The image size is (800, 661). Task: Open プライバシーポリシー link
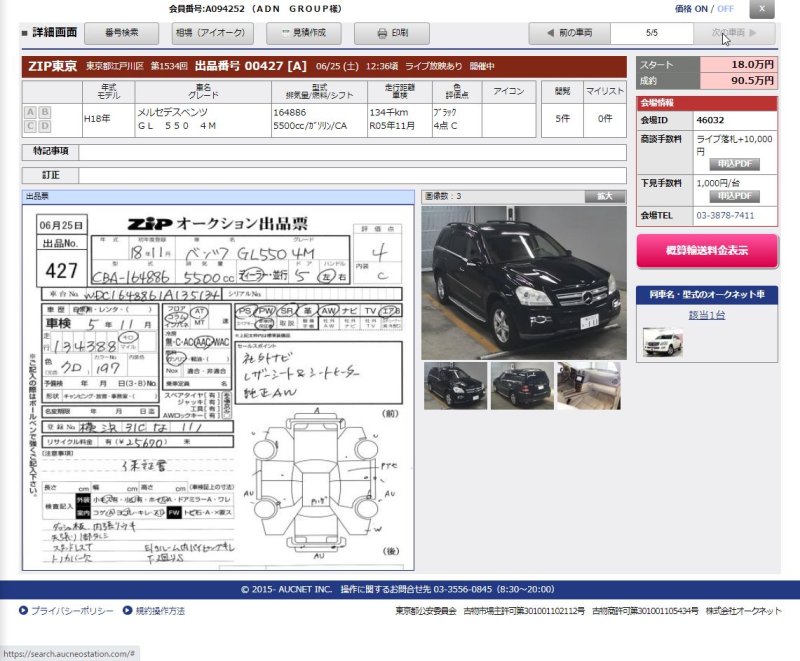tap(72, 611)
